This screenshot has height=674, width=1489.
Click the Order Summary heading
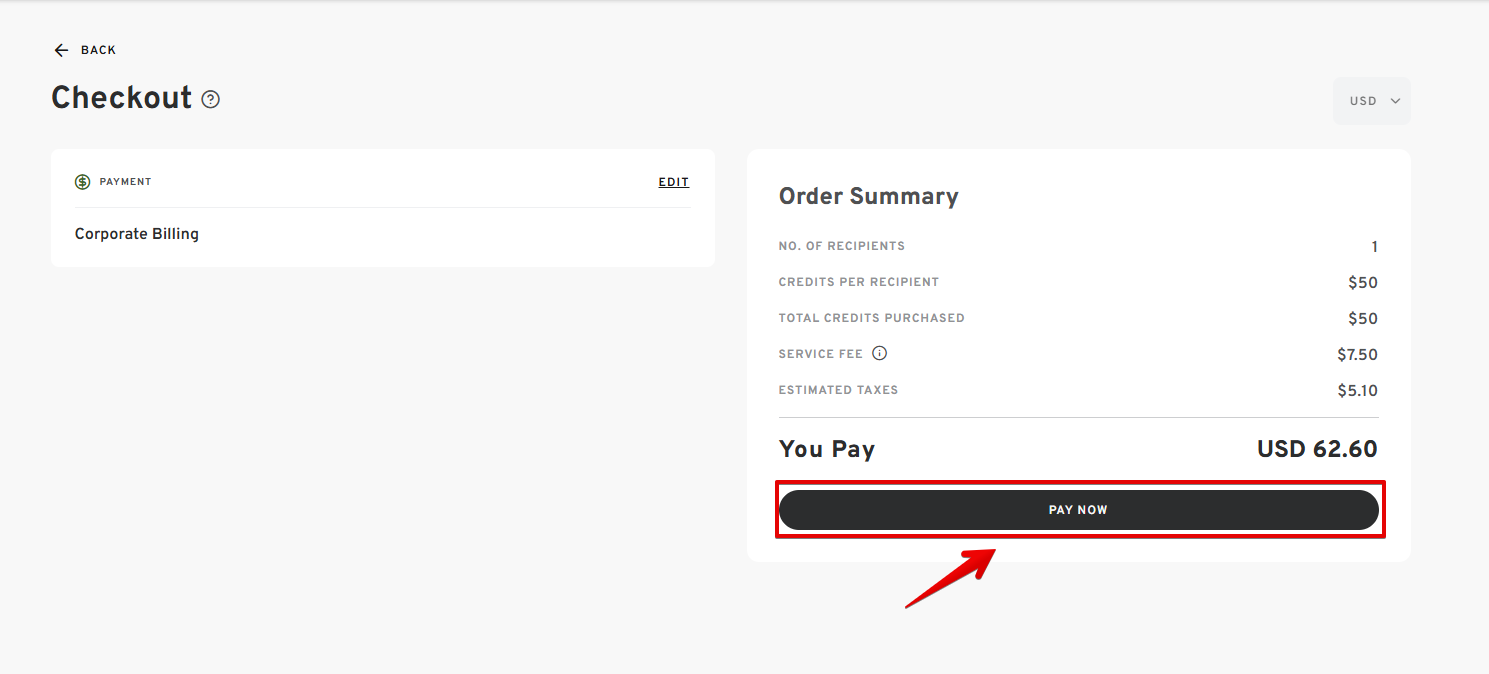pyautogui.click(x=868, y=196)
